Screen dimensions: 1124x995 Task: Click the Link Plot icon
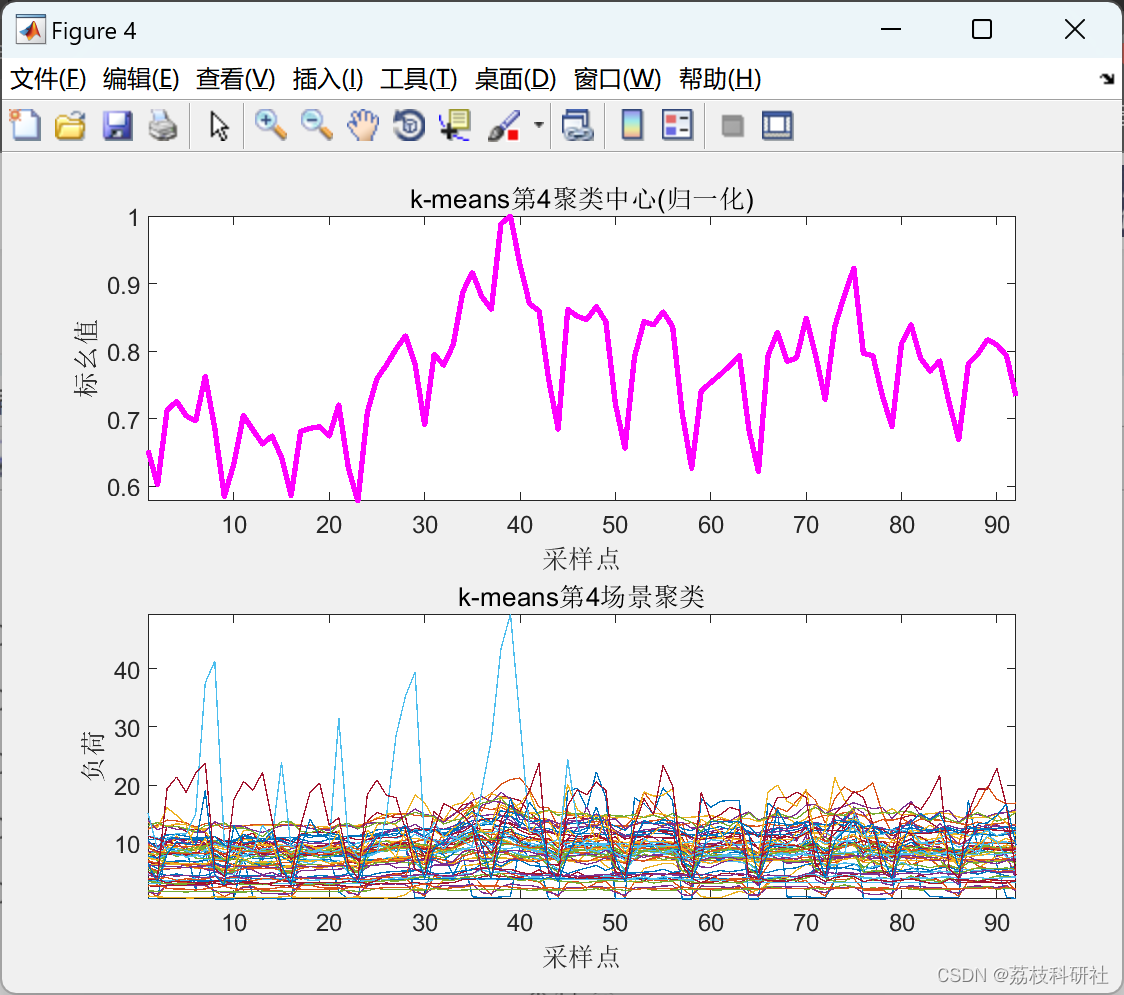point(577,125)
